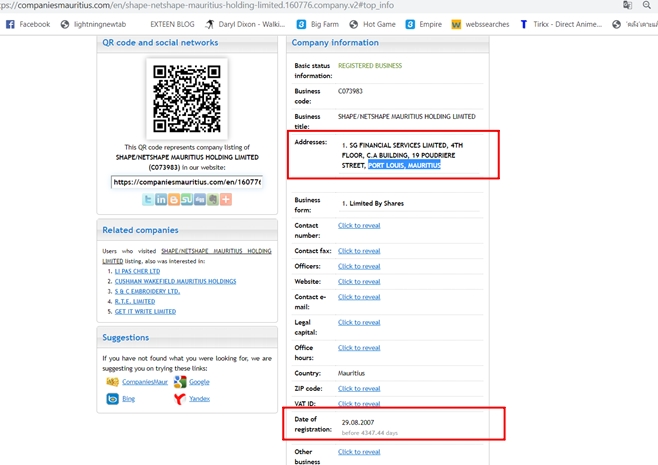Viewport: 658px width, 465px height.
Task: Open CUSHMAN WAKEFIELD MAURITIUS HOLDINGS link
Action: [x=175, y=281]
